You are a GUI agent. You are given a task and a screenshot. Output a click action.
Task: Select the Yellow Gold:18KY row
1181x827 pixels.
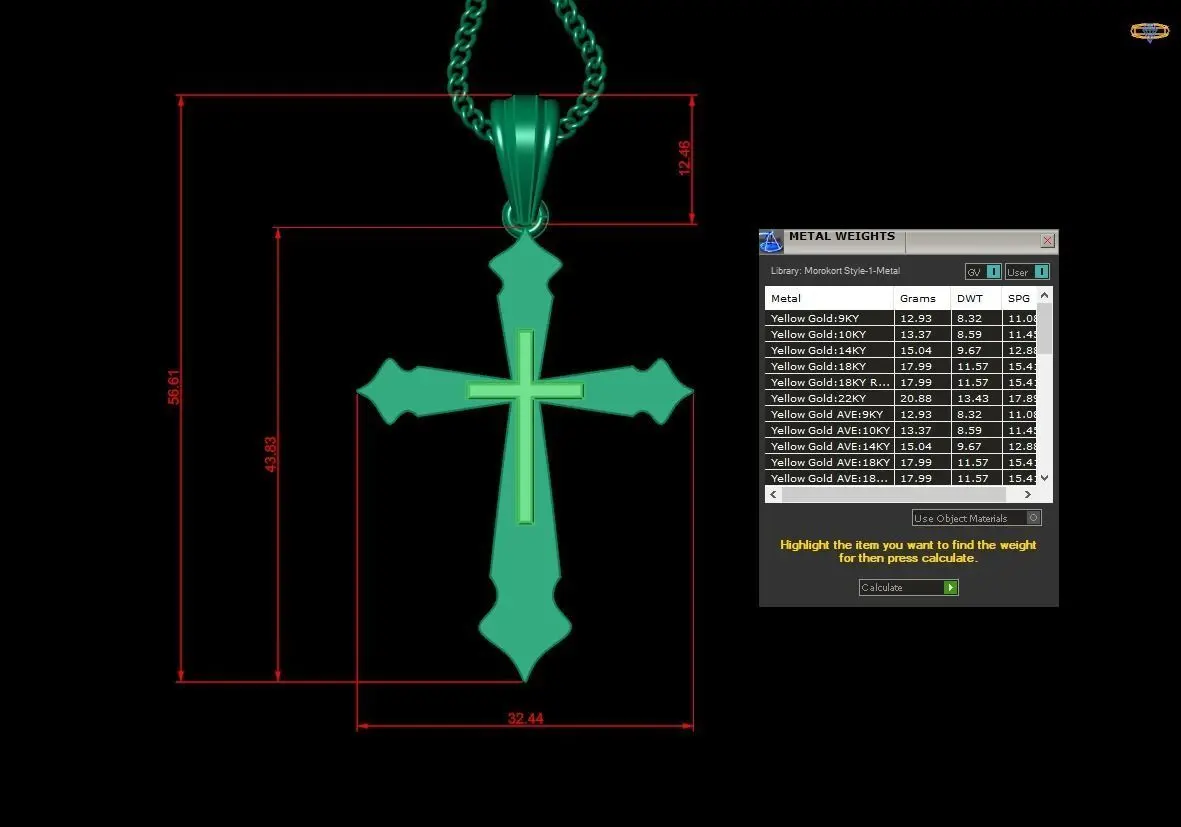click(901, 366)
